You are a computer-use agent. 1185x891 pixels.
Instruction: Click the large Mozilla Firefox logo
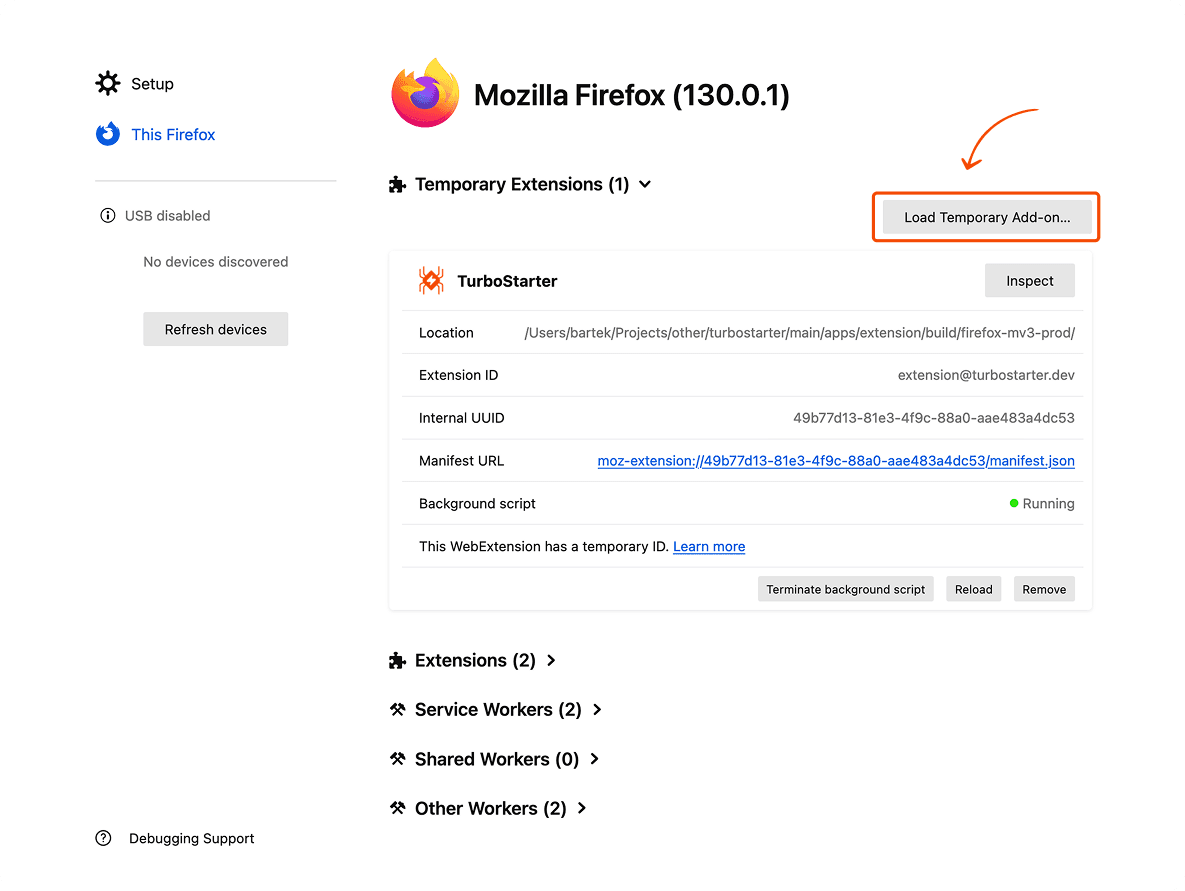click(x=425, y=93)
